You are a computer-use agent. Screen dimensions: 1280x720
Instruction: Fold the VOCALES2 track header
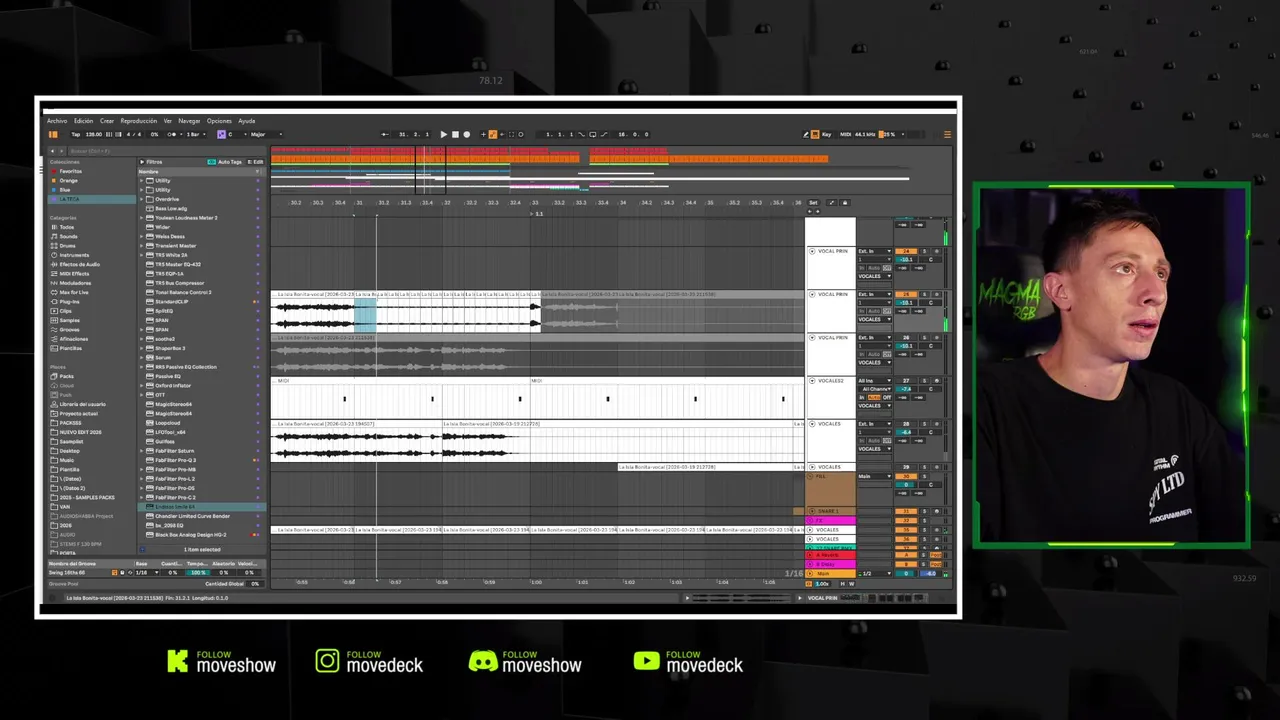point(812,380)
